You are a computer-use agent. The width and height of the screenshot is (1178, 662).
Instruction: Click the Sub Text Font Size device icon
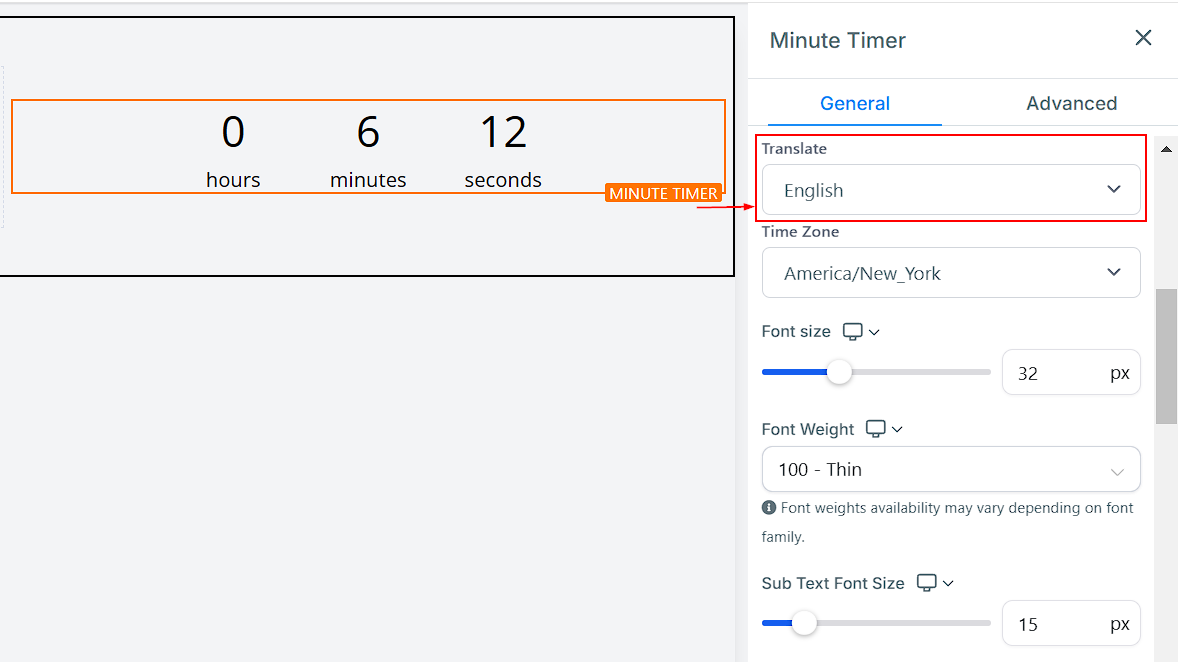click(927, 583)
